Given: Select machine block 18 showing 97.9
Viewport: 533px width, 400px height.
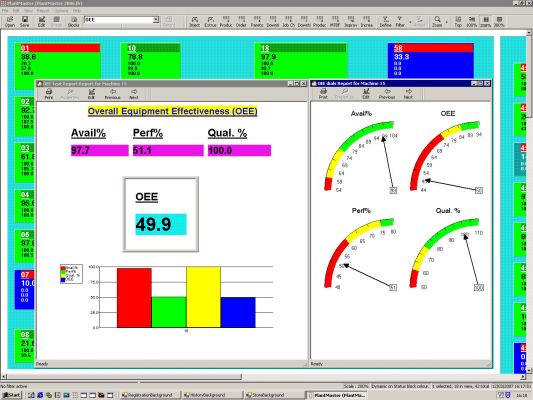Looking at the screenshot, I should (x=301, y=61).
